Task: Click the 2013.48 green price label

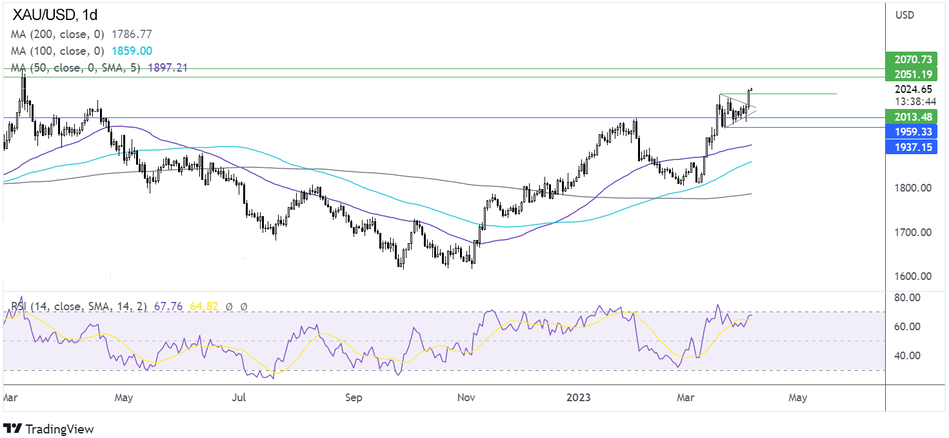Action: [x=915, y=117]
